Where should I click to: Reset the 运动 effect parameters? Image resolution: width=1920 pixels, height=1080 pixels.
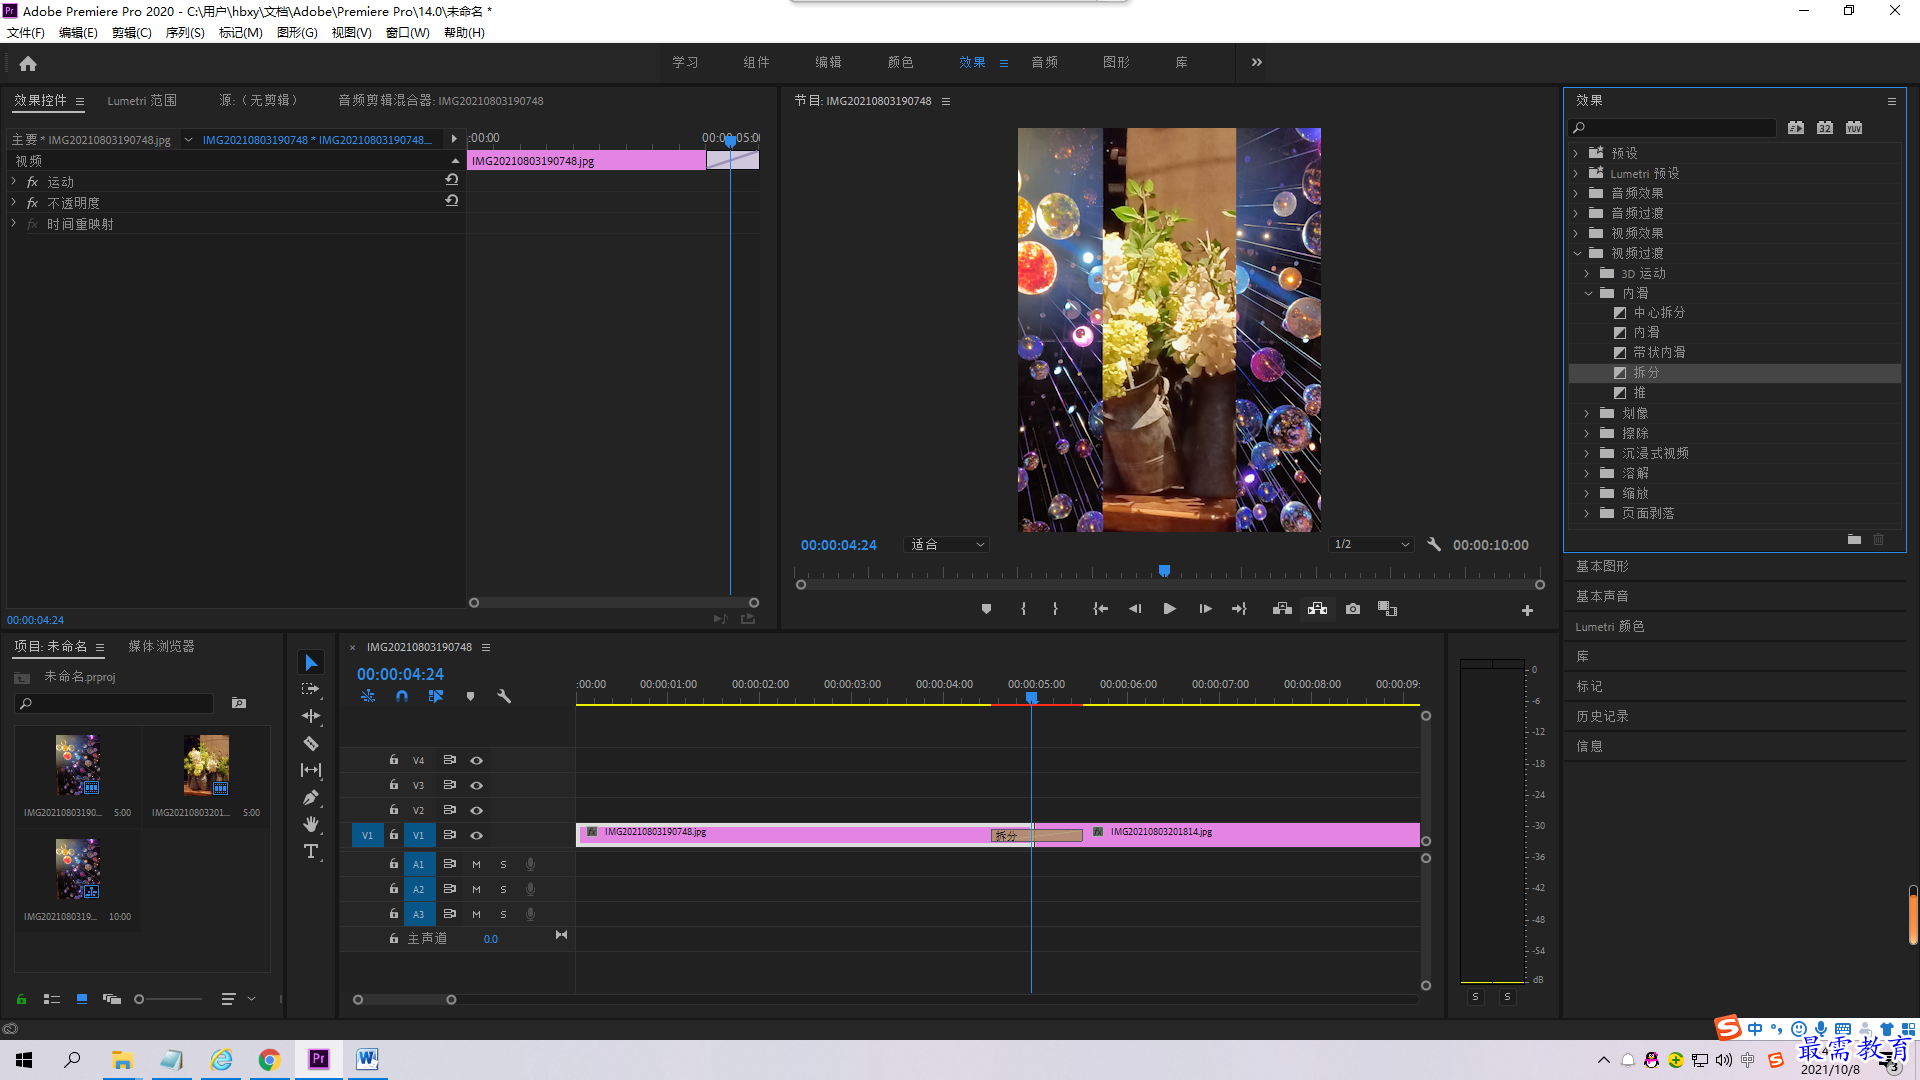pos(452,180)
